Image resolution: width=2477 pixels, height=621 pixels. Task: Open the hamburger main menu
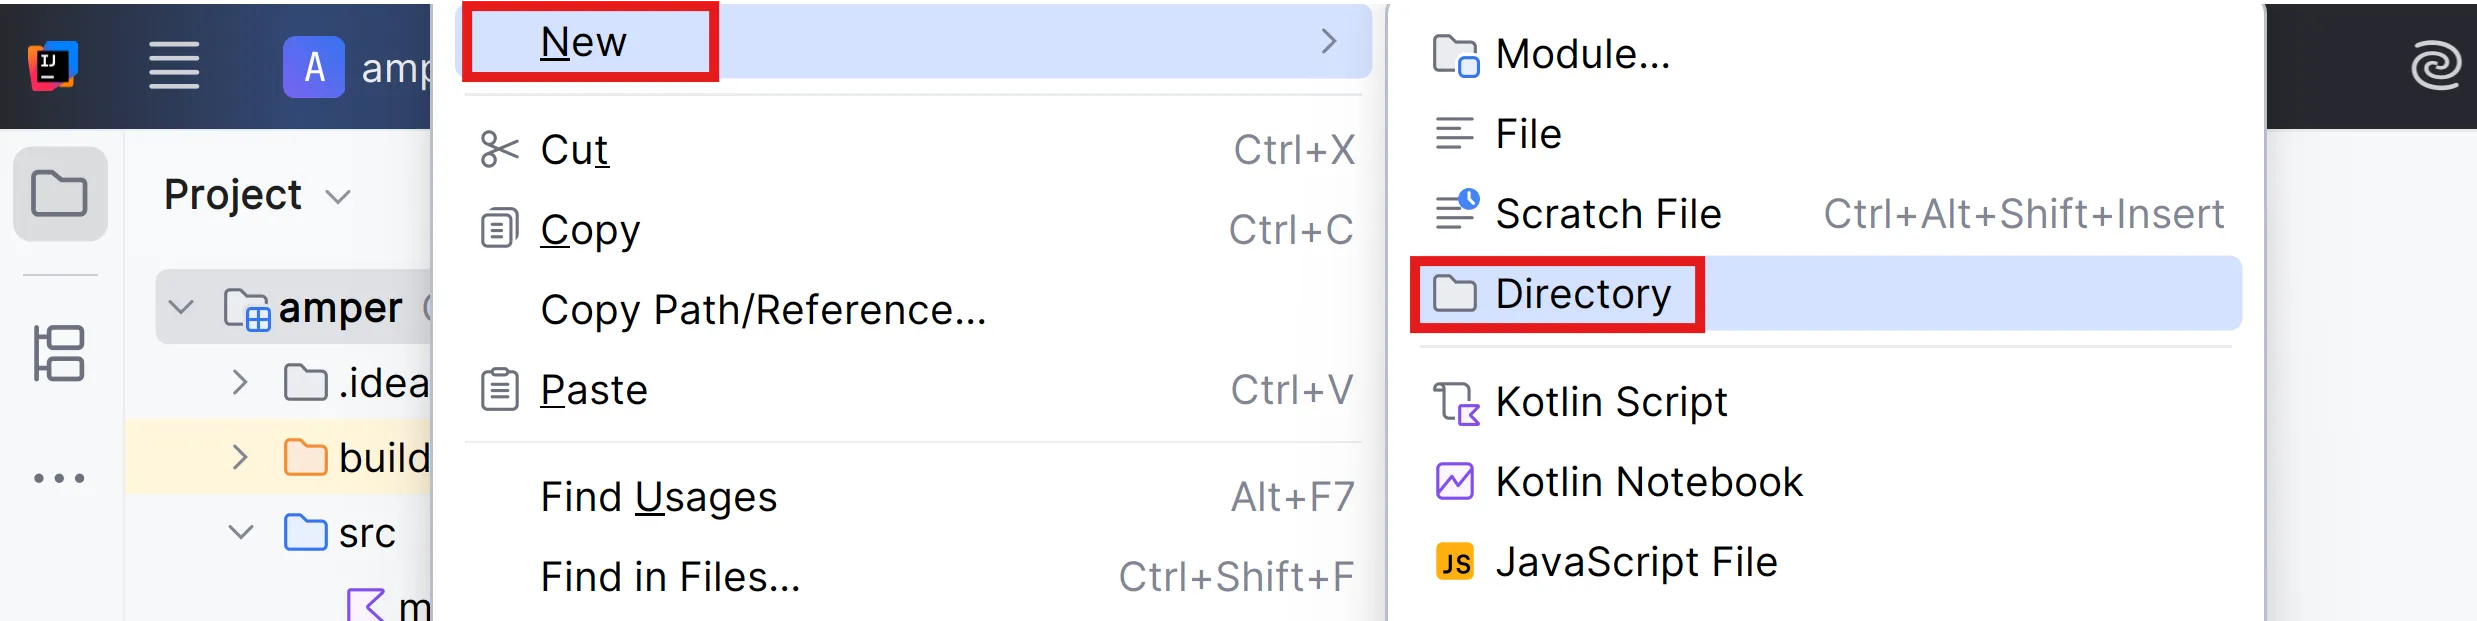[x=174, y=66]
